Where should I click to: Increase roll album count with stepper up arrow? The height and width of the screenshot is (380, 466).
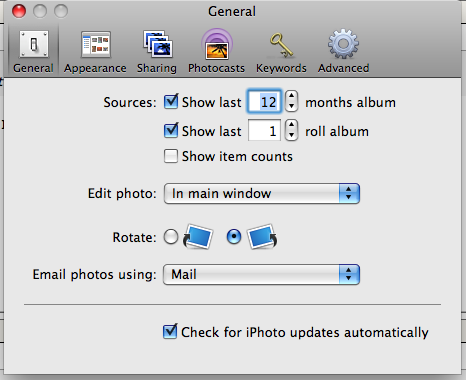click(291, 125)
